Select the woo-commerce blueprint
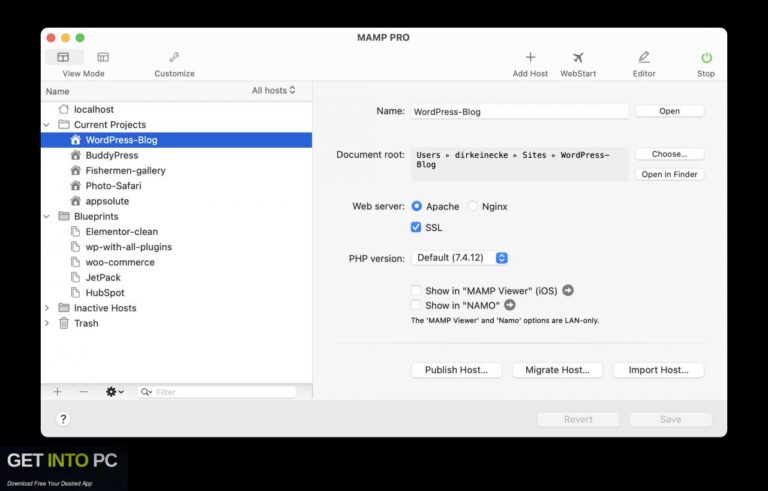Viewport: 768px width, 491px height. tap(176, 262)
